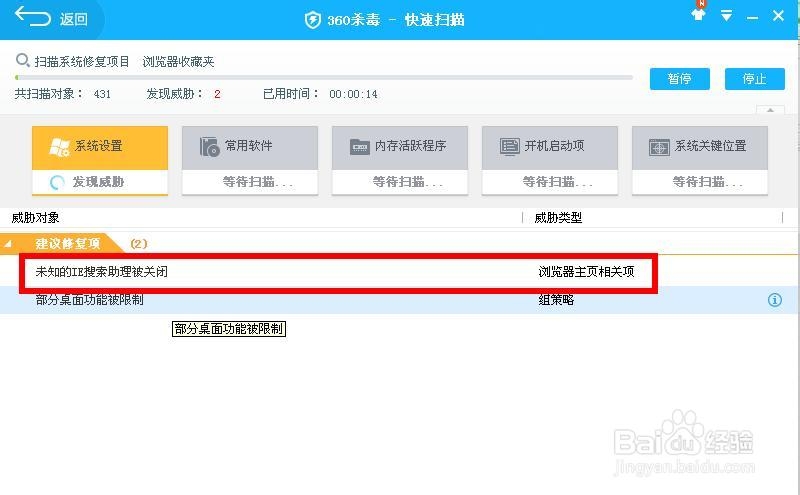Click the 威胁对象 column header
Image resolution: width=800 pixels, height=495 pixels.
[x=36, y=218]
